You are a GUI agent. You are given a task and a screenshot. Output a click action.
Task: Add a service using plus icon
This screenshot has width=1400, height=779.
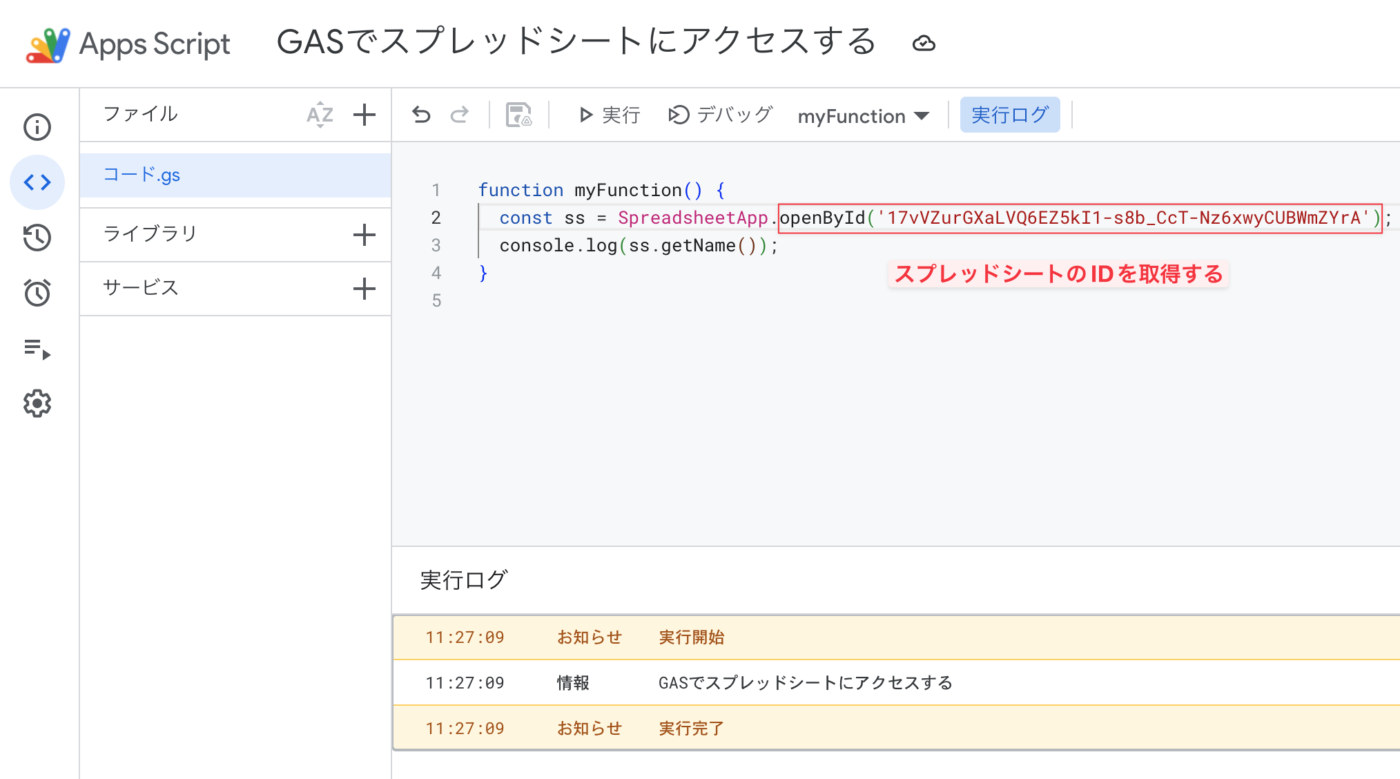point(364,289)
